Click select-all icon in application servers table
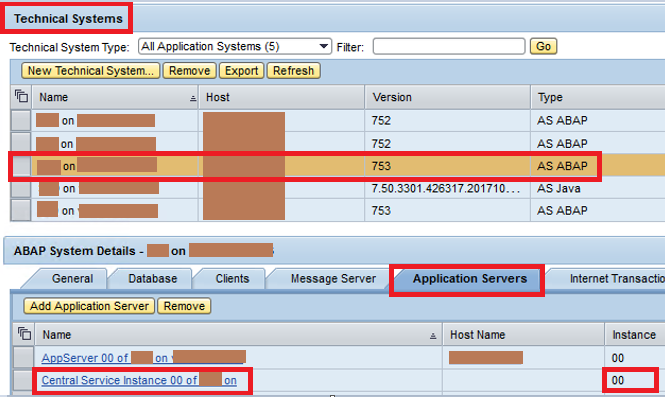Screen dimensions: 665x397 click(24, 334)
